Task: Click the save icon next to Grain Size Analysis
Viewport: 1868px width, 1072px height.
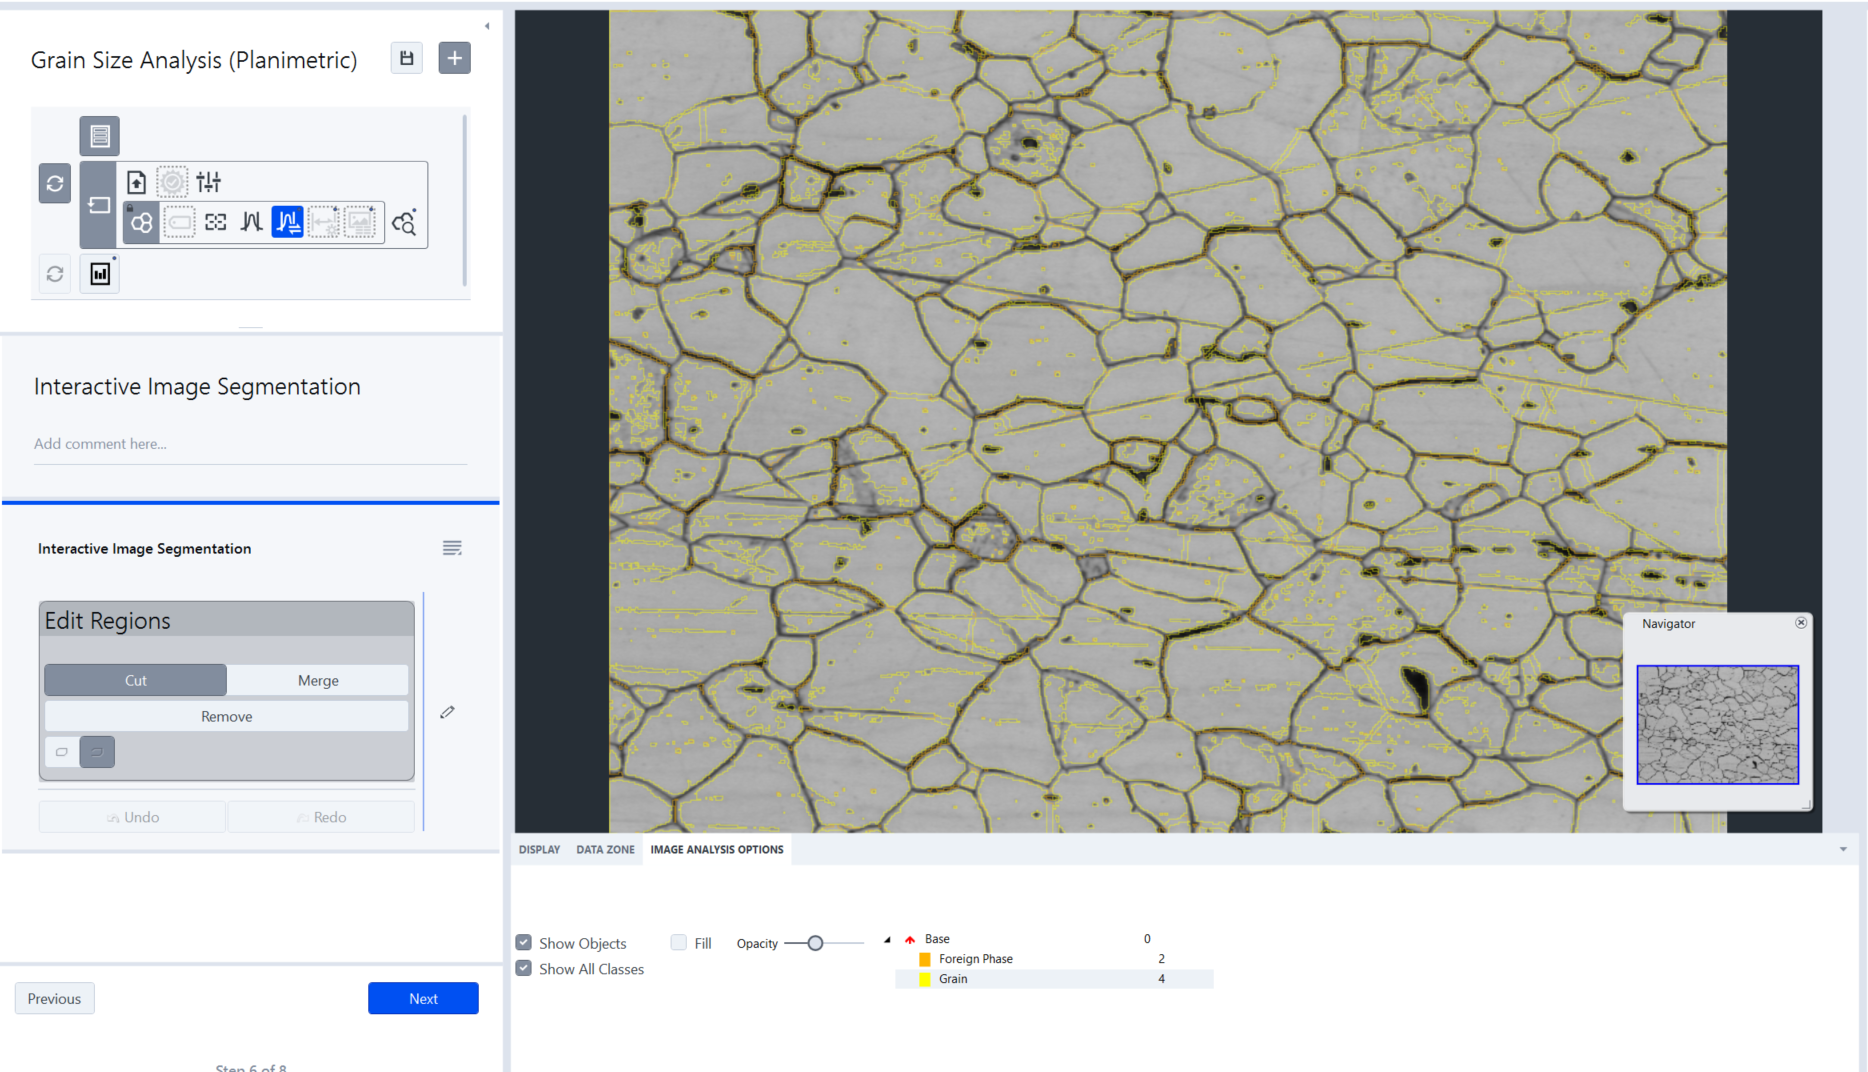Action: click(406, 58)
